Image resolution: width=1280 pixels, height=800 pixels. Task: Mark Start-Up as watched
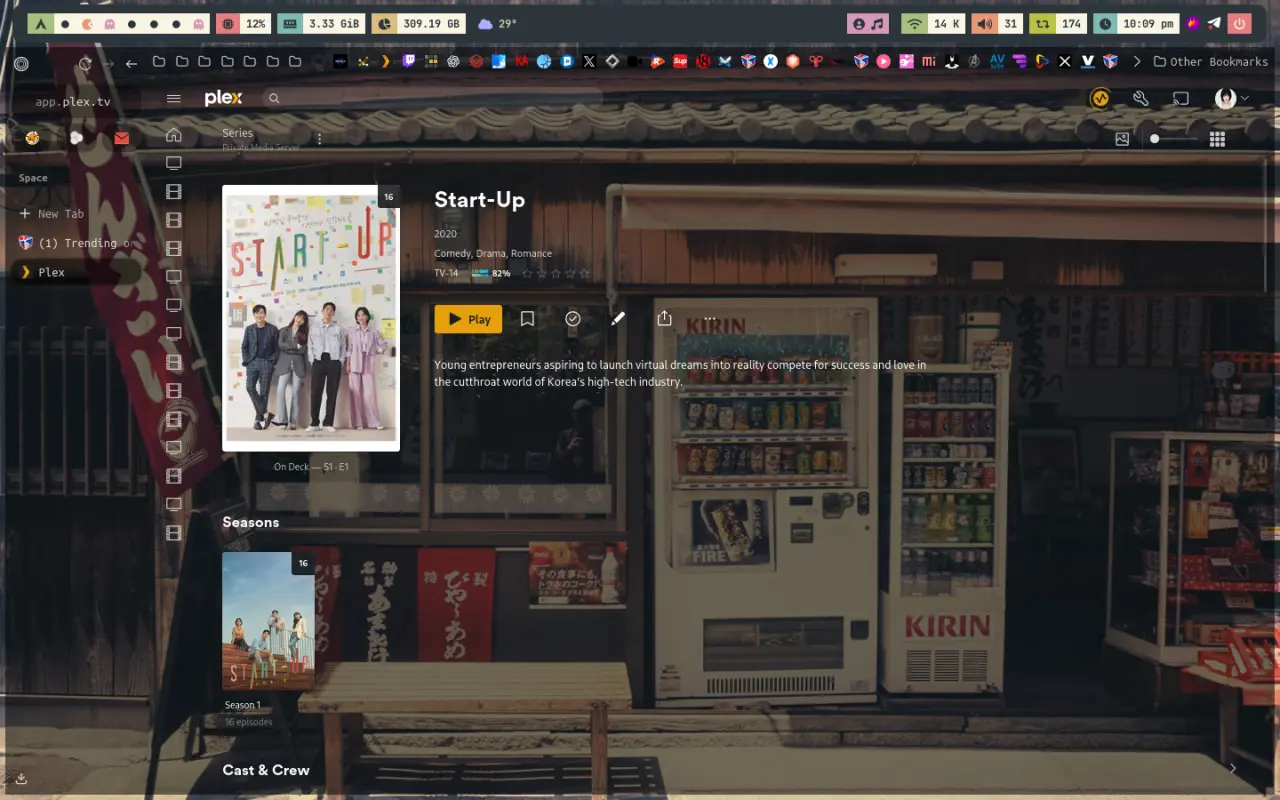(573, 319)
